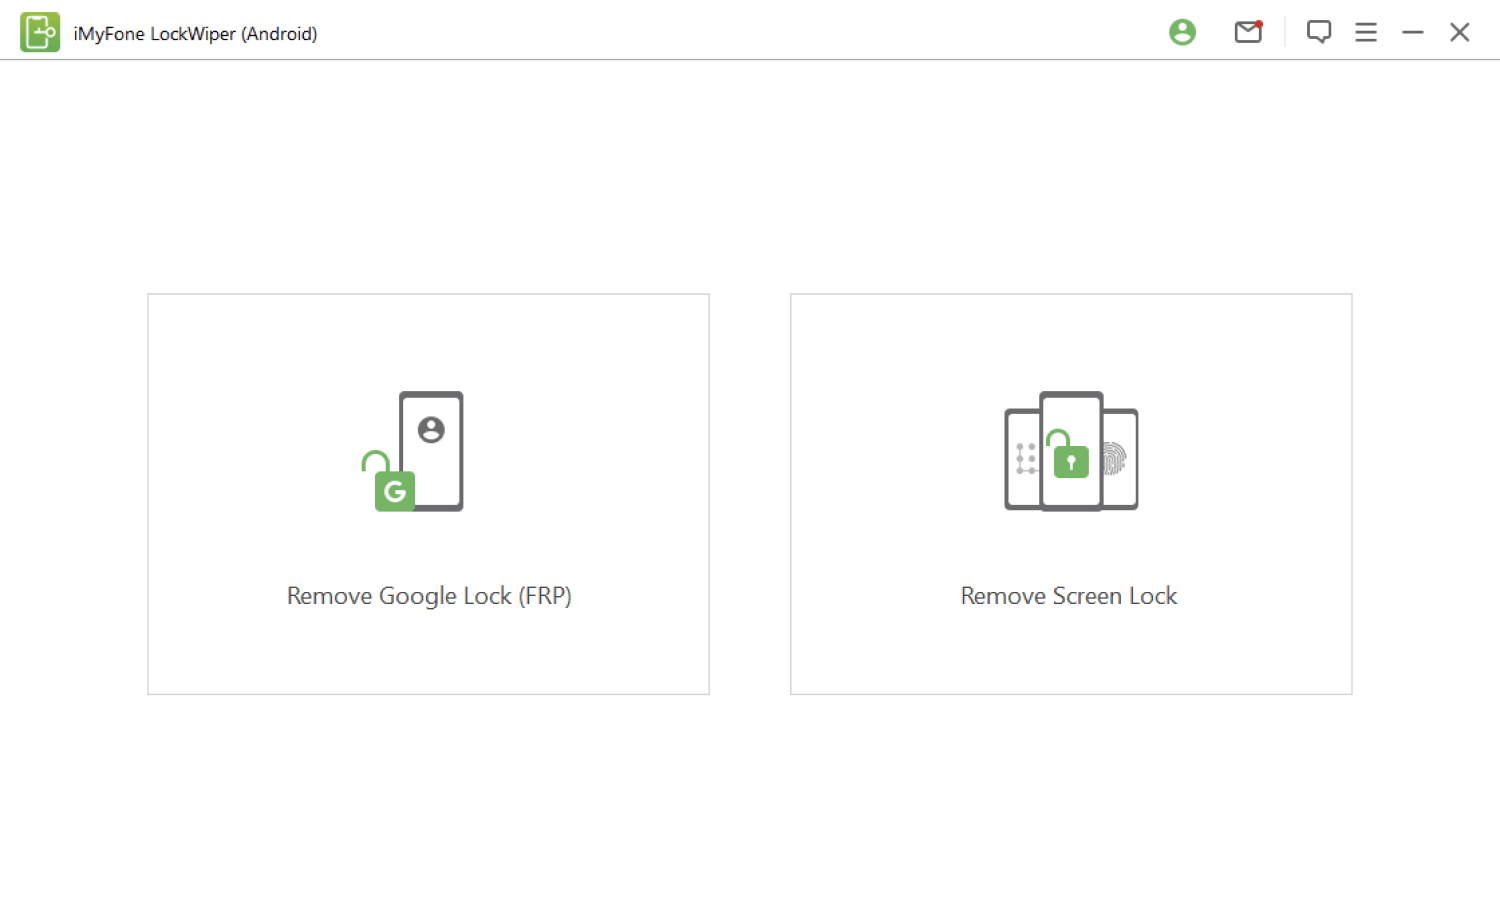The height and width of the screenshot is (920, 1500).
Task: Click the iMyFone LockWiper app logo
Action: [x=40, y=31]
